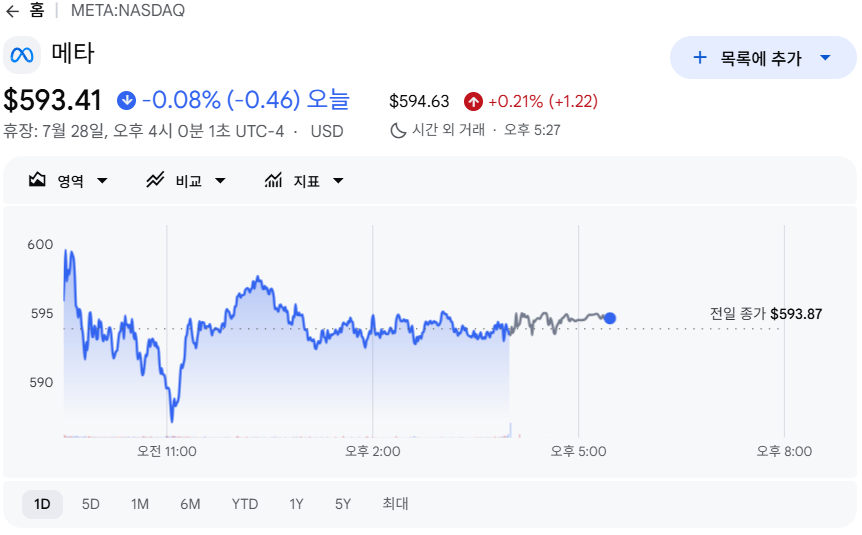Add Meta via 목록에 추가 button

click(763, 58)
